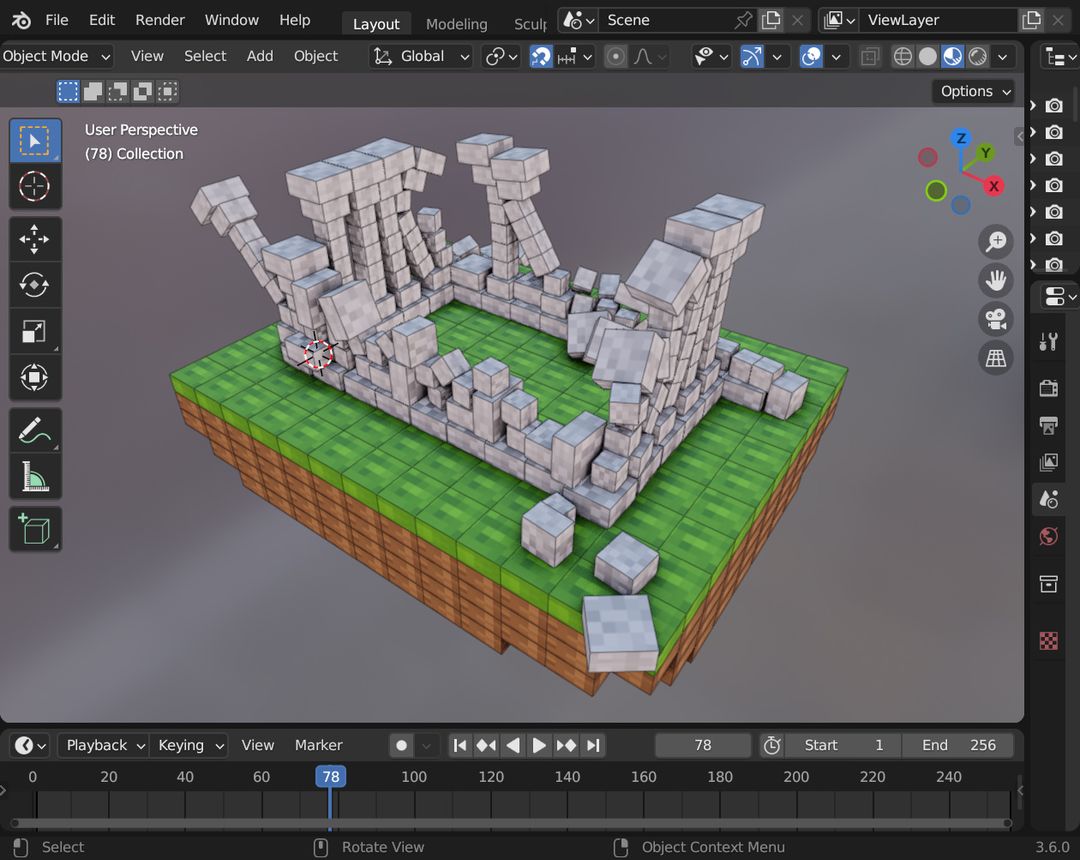Image resolution: width=1080 pixels, height=860 pixels.
Task: Toggle snapping magnet on
Action: tap(541, 57)
